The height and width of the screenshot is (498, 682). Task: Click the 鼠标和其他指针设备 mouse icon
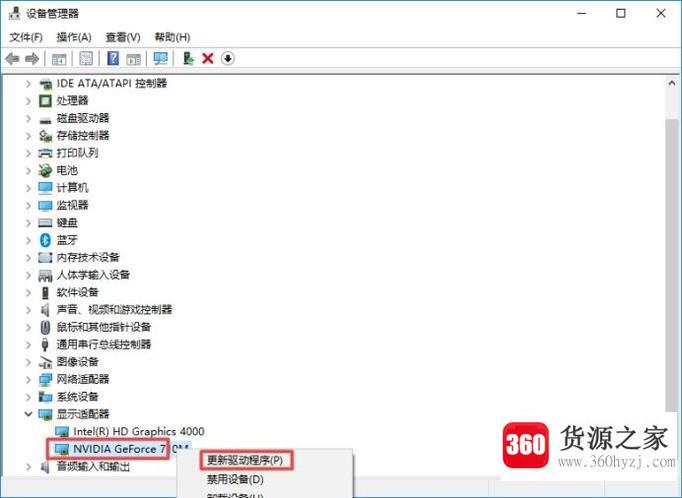pyautogui.click(x=45, y=327)
